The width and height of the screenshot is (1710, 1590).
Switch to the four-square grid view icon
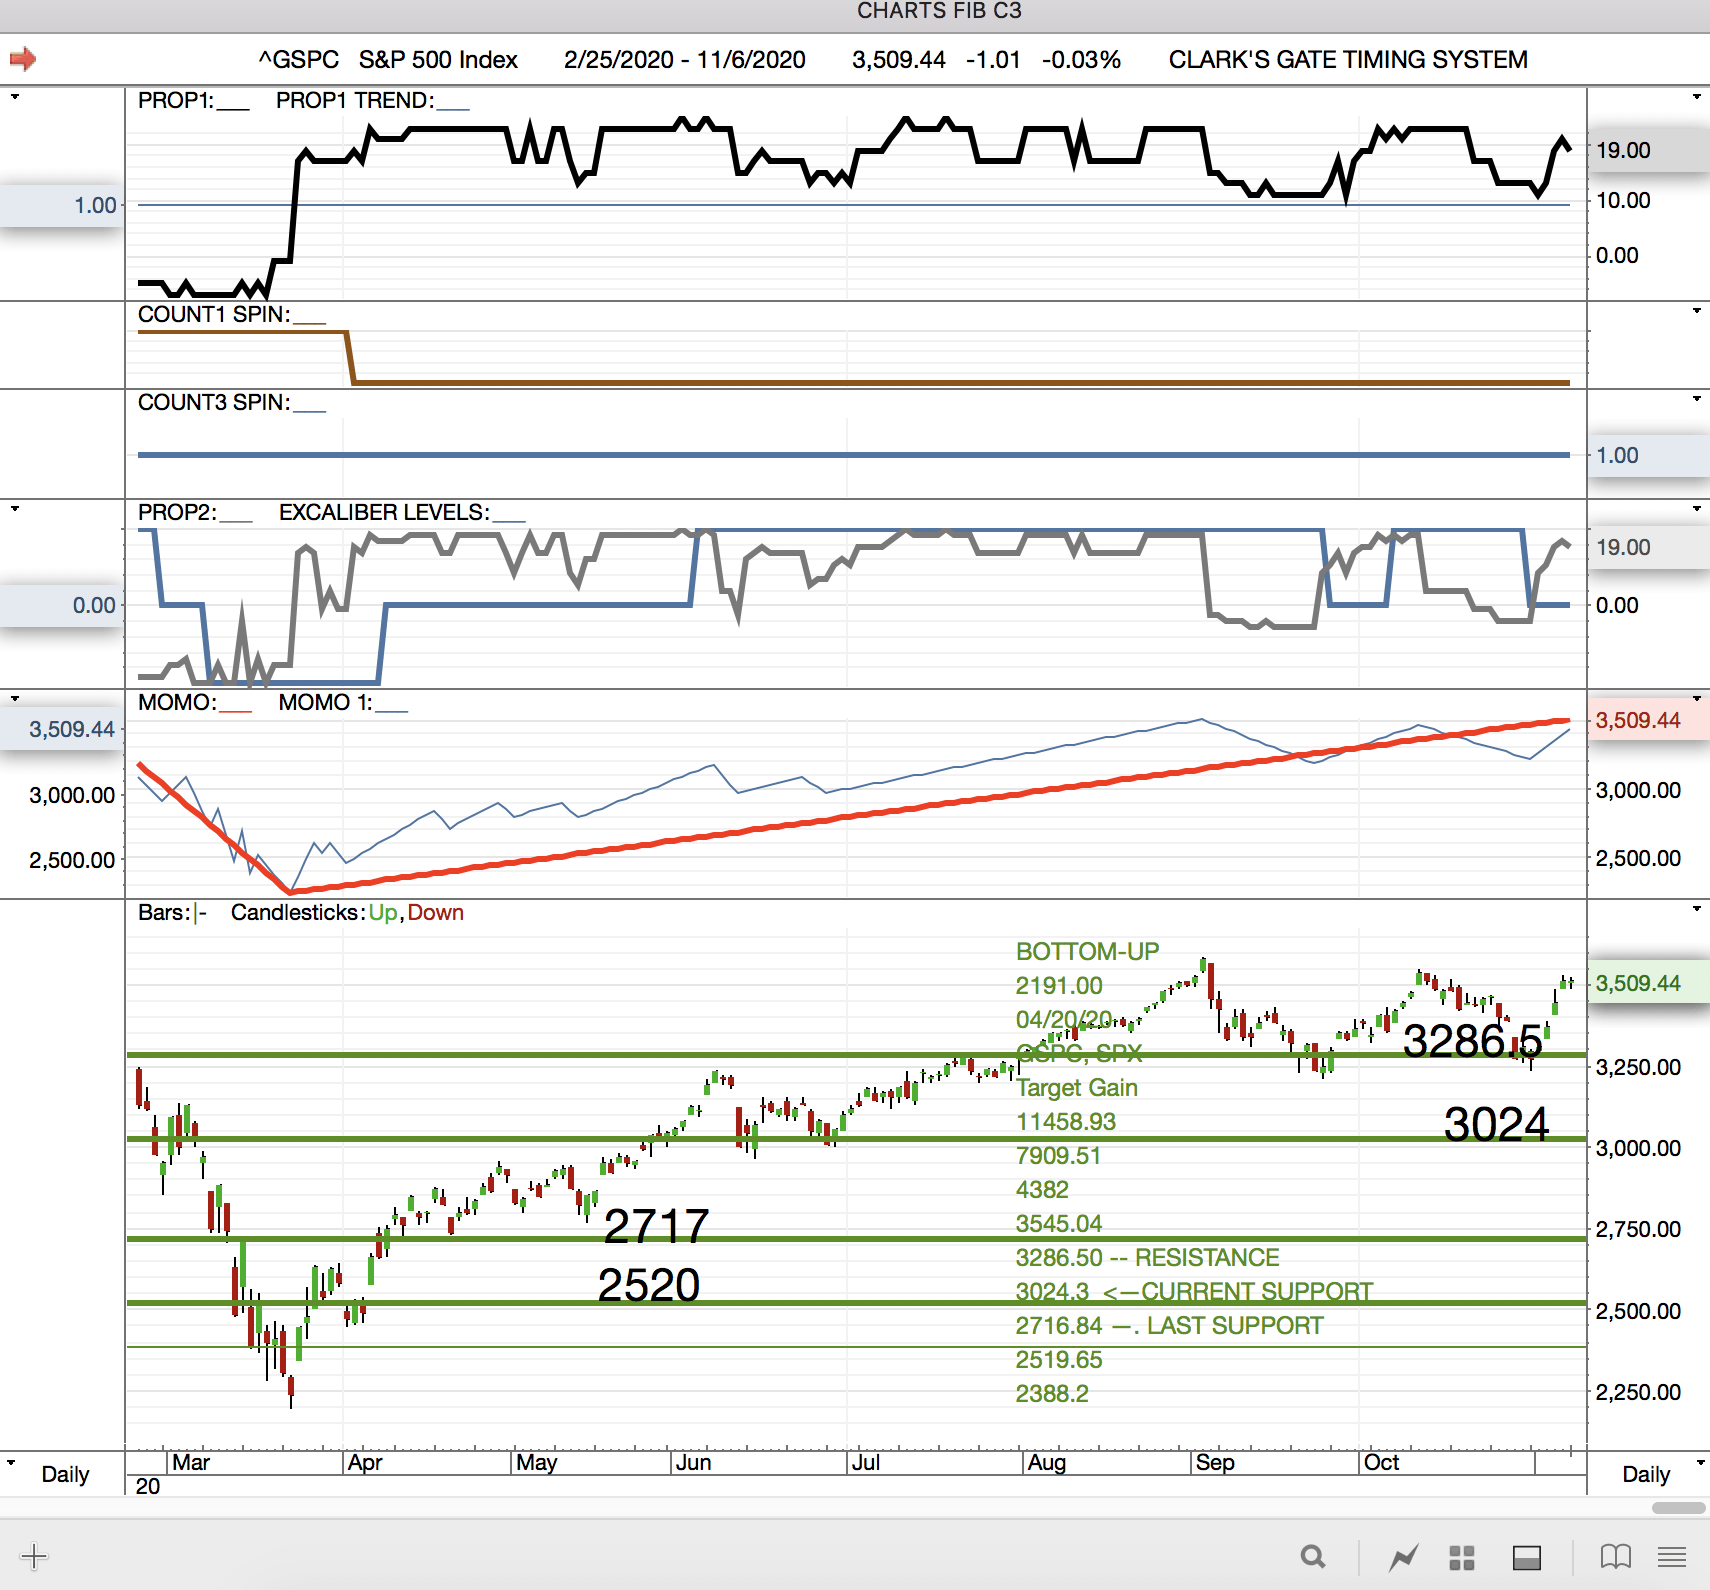(x=1462, y=1557)
